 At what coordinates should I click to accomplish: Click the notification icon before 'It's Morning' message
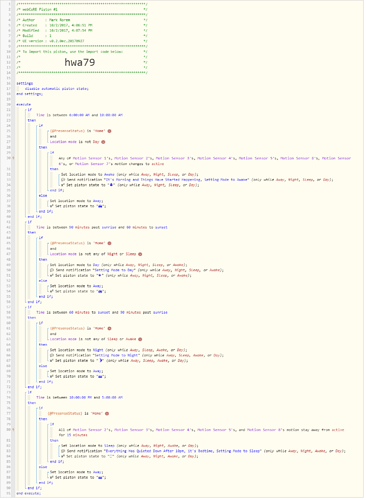63,180
